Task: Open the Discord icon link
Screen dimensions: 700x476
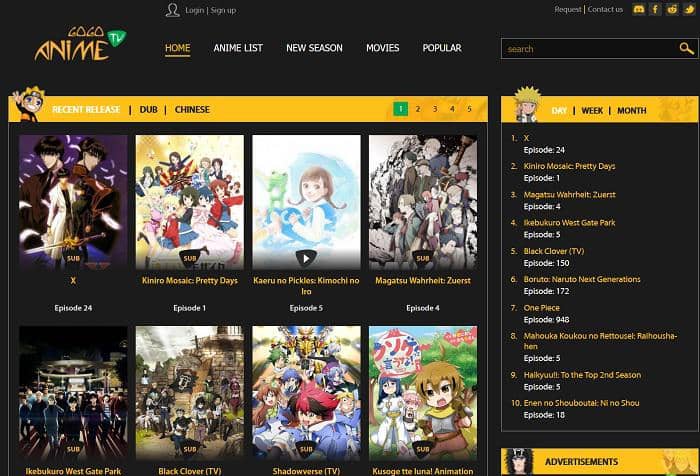Action: 638,9
